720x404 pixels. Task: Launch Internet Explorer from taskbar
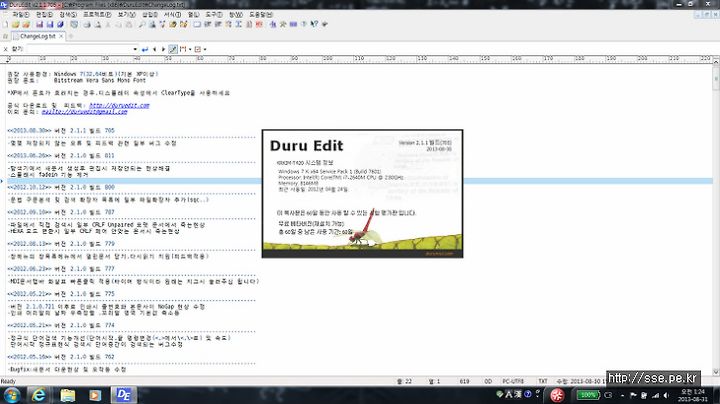[x=39, y=395]
